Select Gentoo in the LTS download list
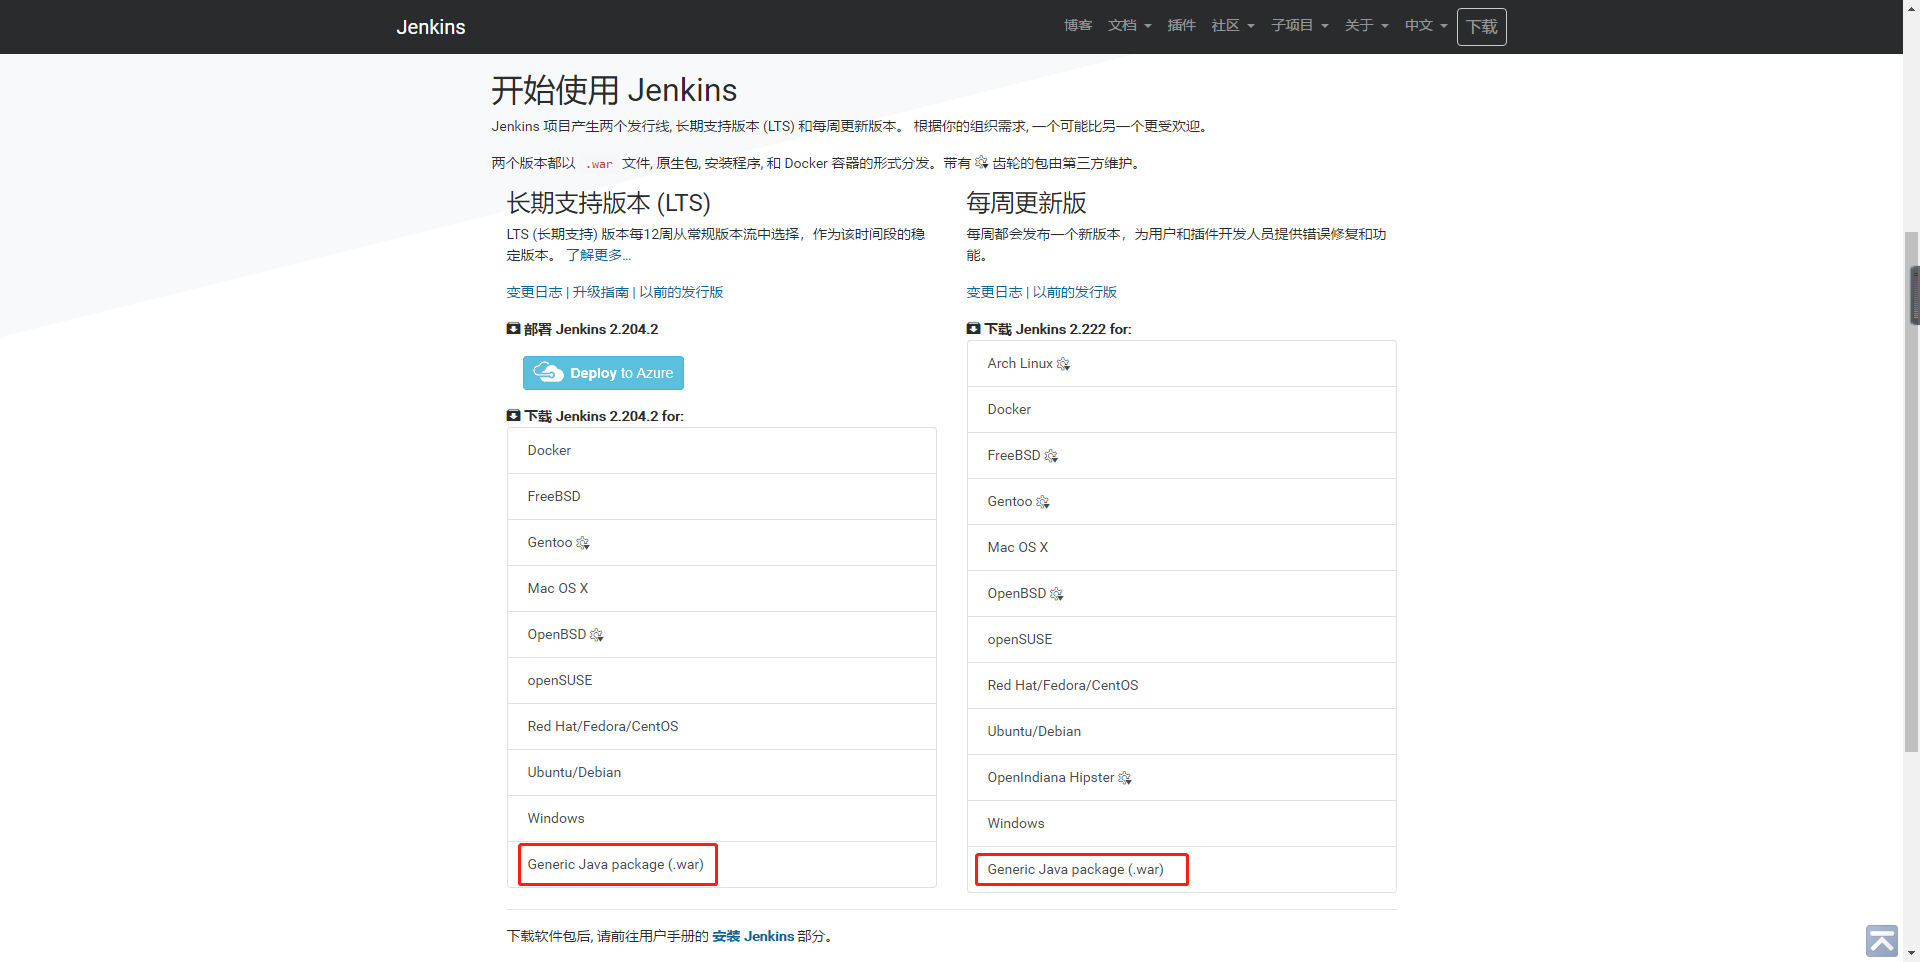This screenshot has height=962, width=1920. pos(721,543)
